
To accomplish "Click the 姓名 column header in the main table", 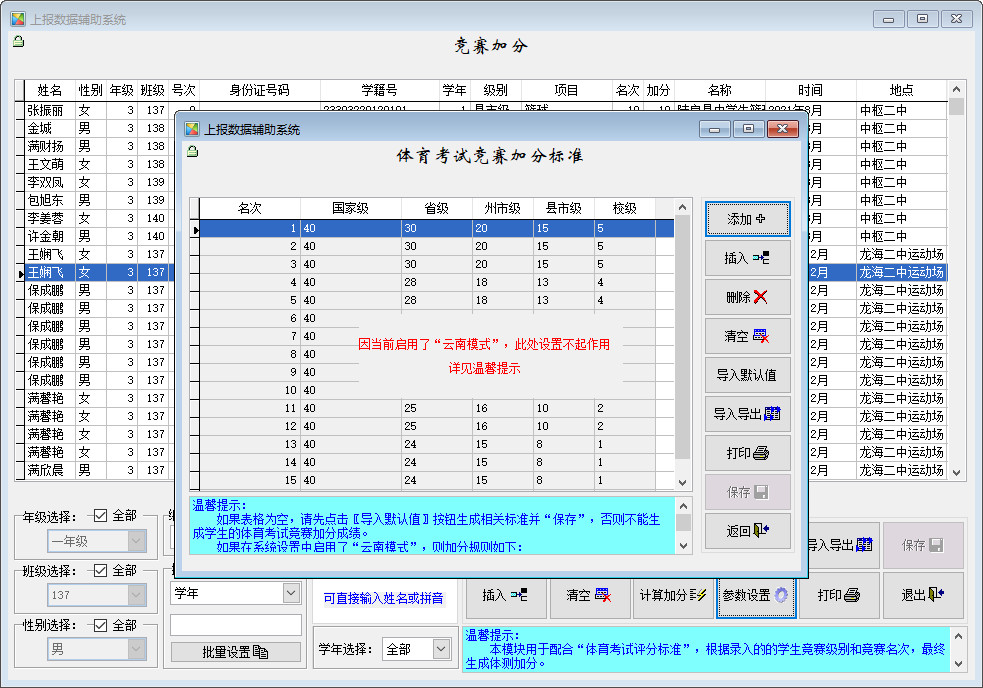I will click(50, 90).
